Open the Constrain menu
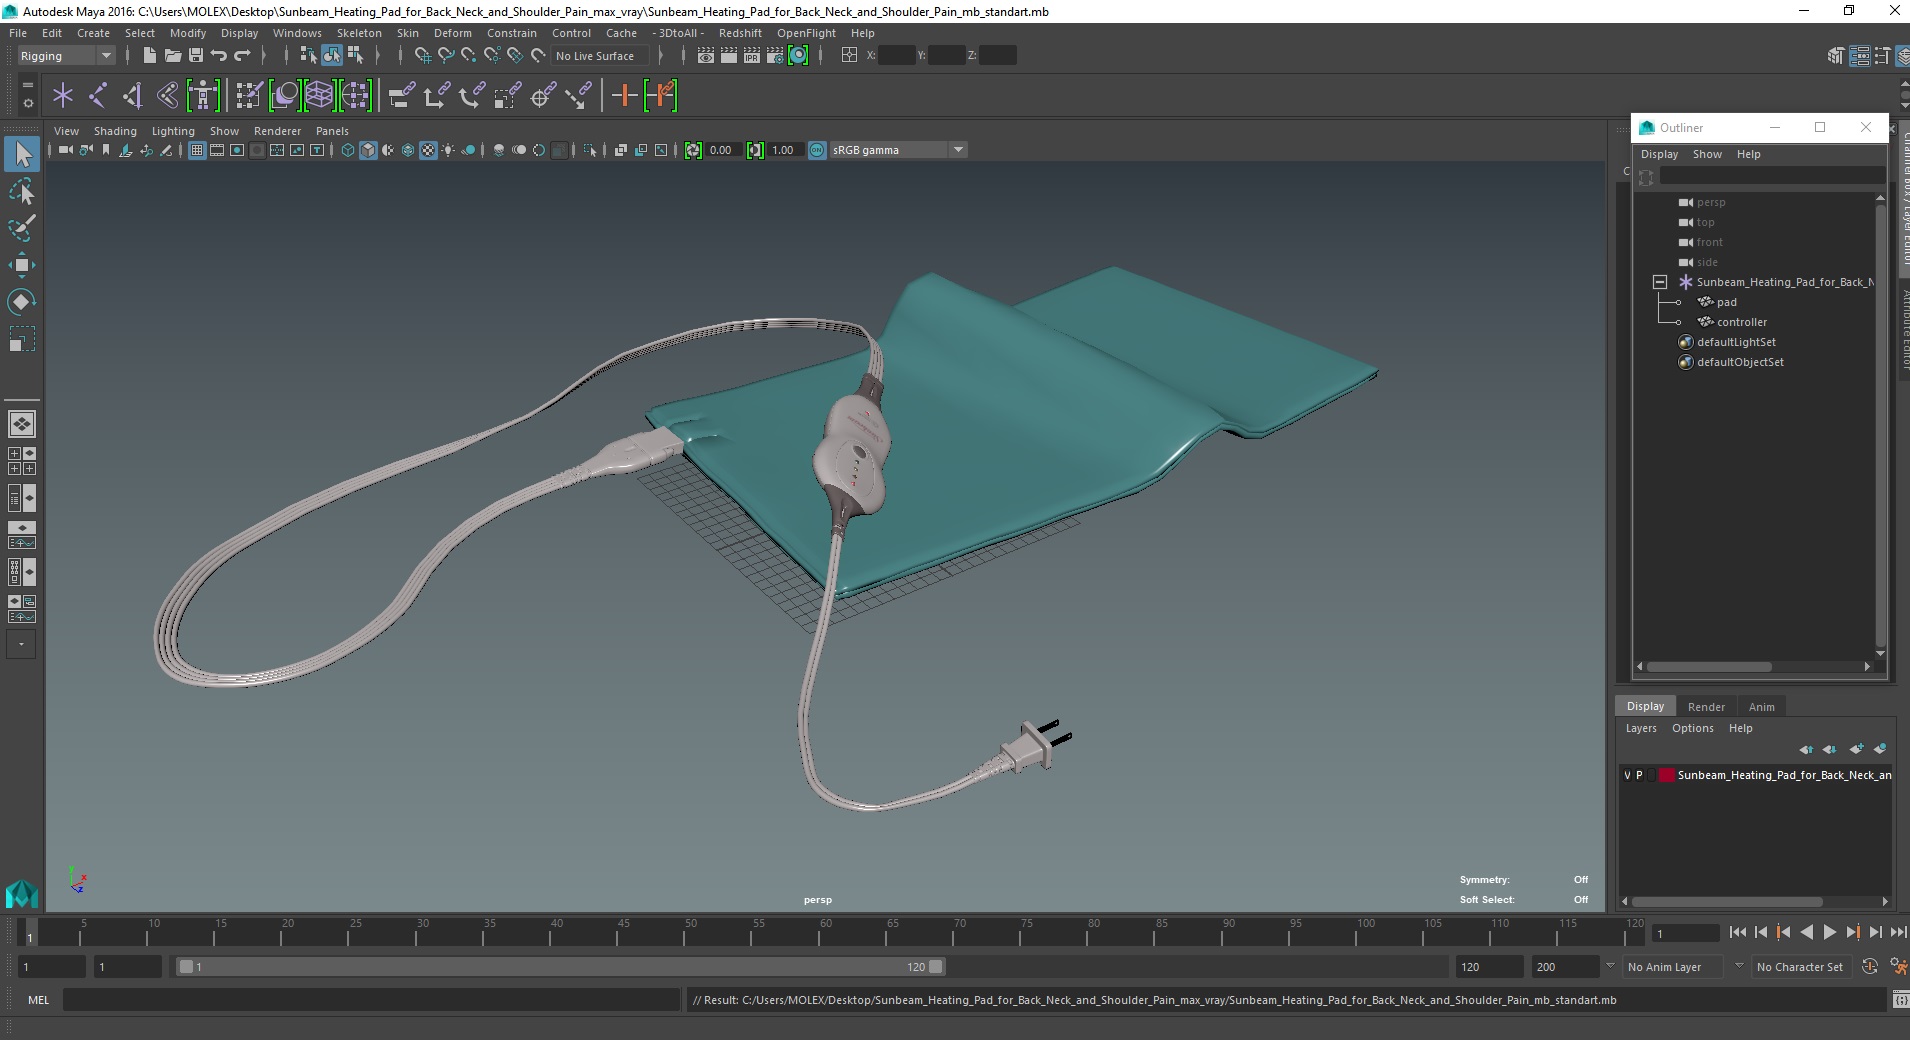1910x1040 pixels. pyautogui.click(x=511, y=33)
